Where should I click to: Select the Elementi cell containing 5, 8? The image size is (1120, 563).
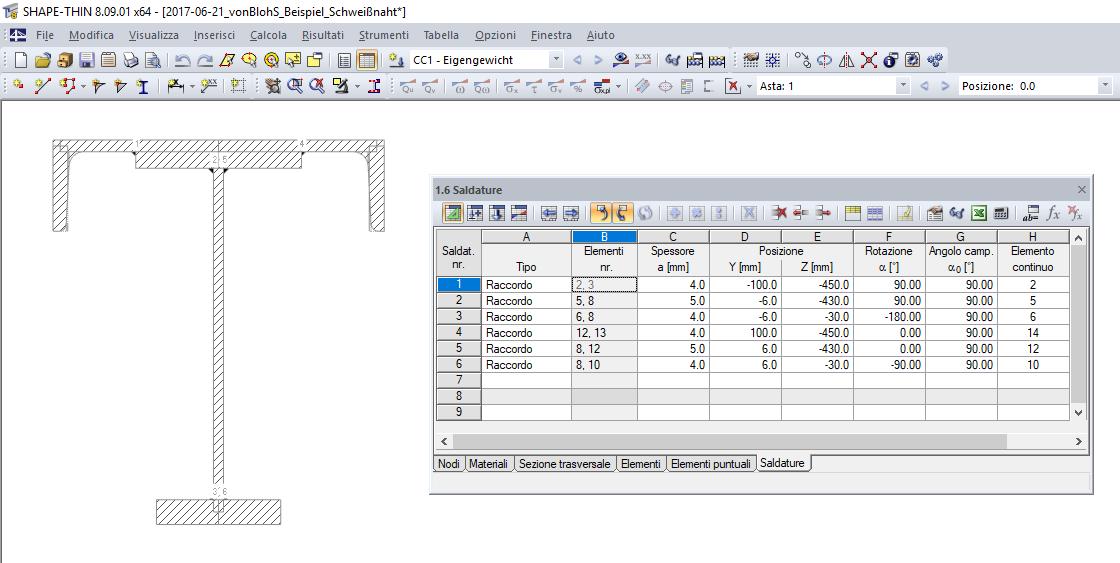(604, 301)
